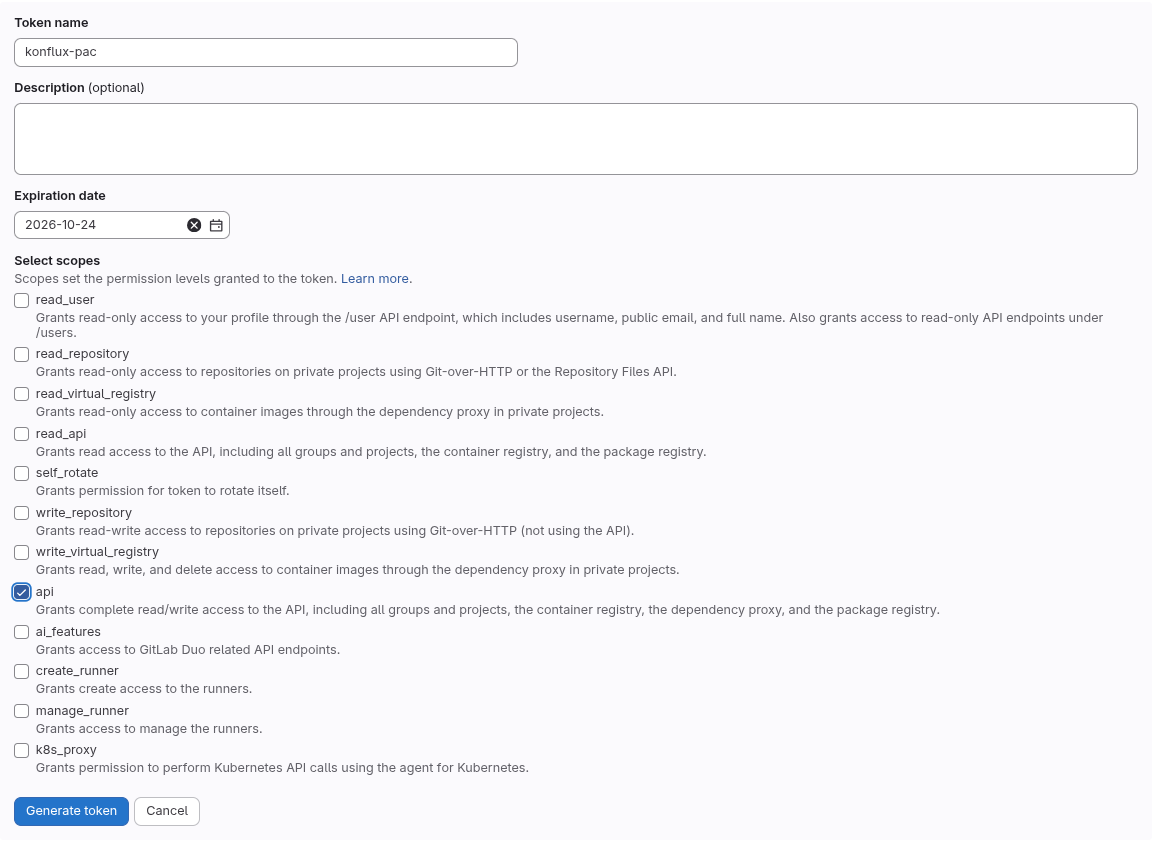Enable the create_runner scope checkbox

point(21,671)
